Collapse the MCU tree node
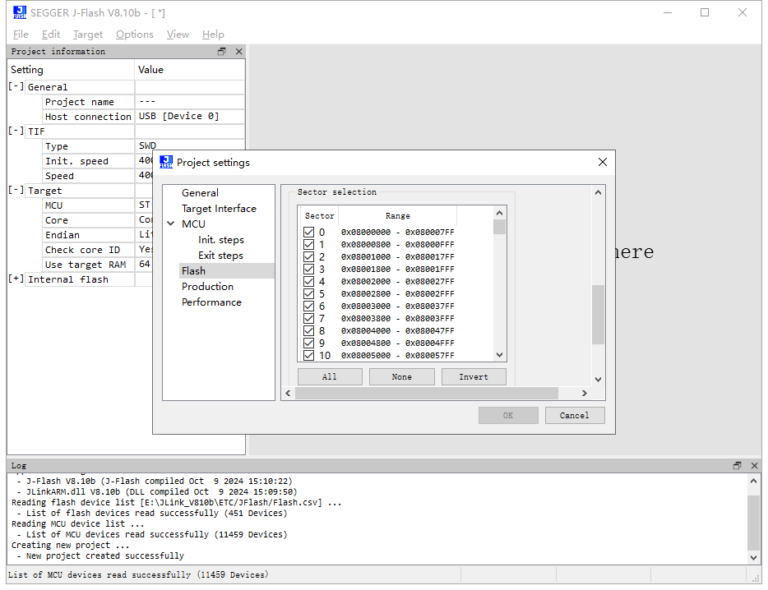Image resolution: width=768 pixels, height=590 pixels. pos(171,224)
